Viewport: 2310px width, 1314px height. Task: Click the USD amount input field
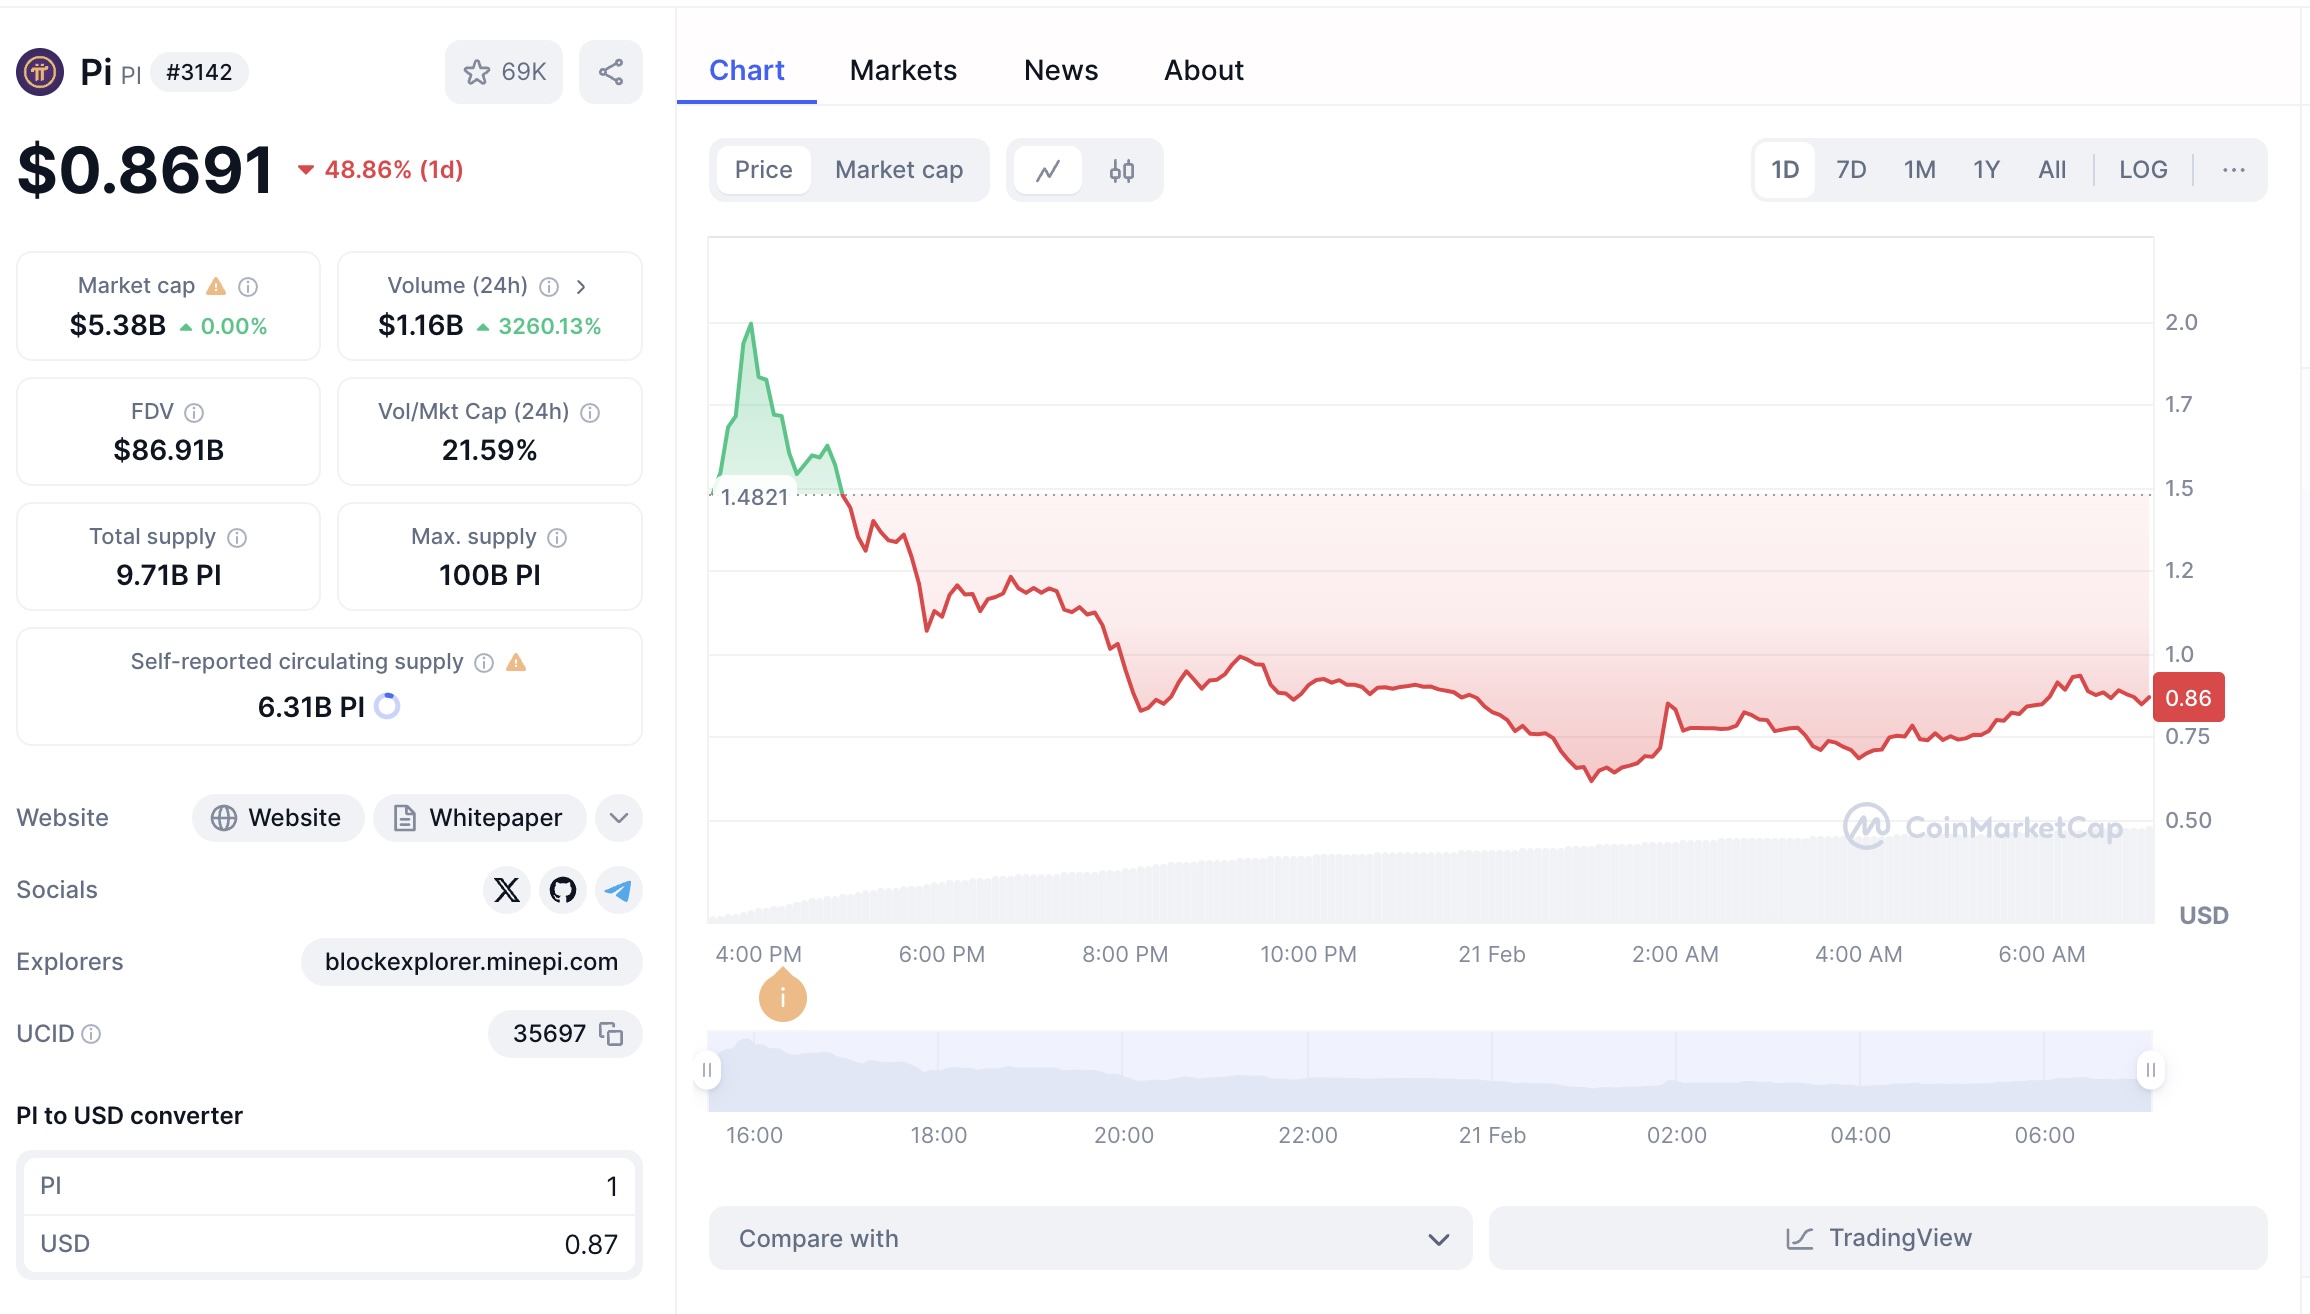pyautogui.click(x=329, y=1244)
